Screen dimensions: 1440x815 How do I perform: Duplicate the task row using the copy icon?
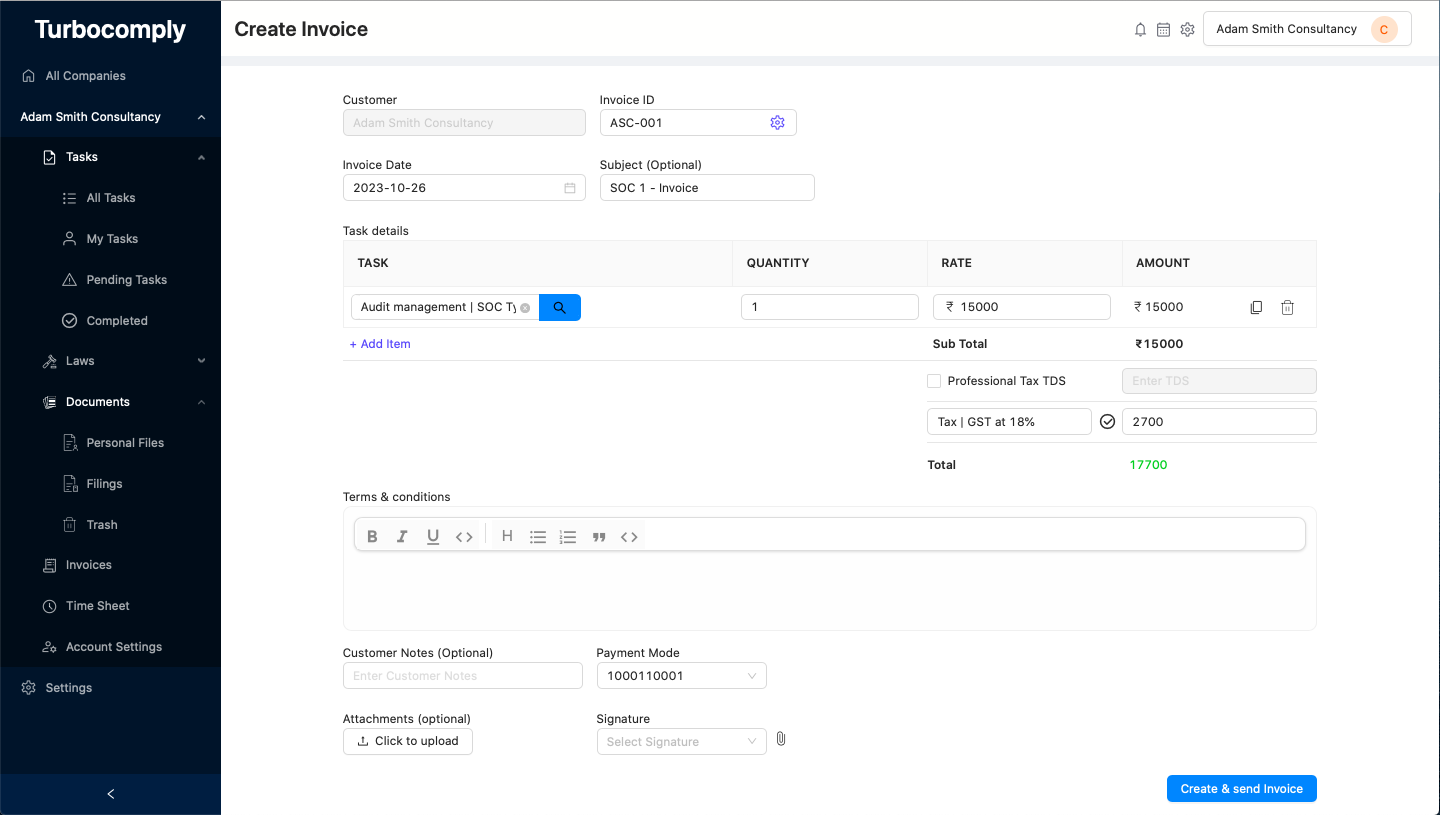[x=1256, y=307]
